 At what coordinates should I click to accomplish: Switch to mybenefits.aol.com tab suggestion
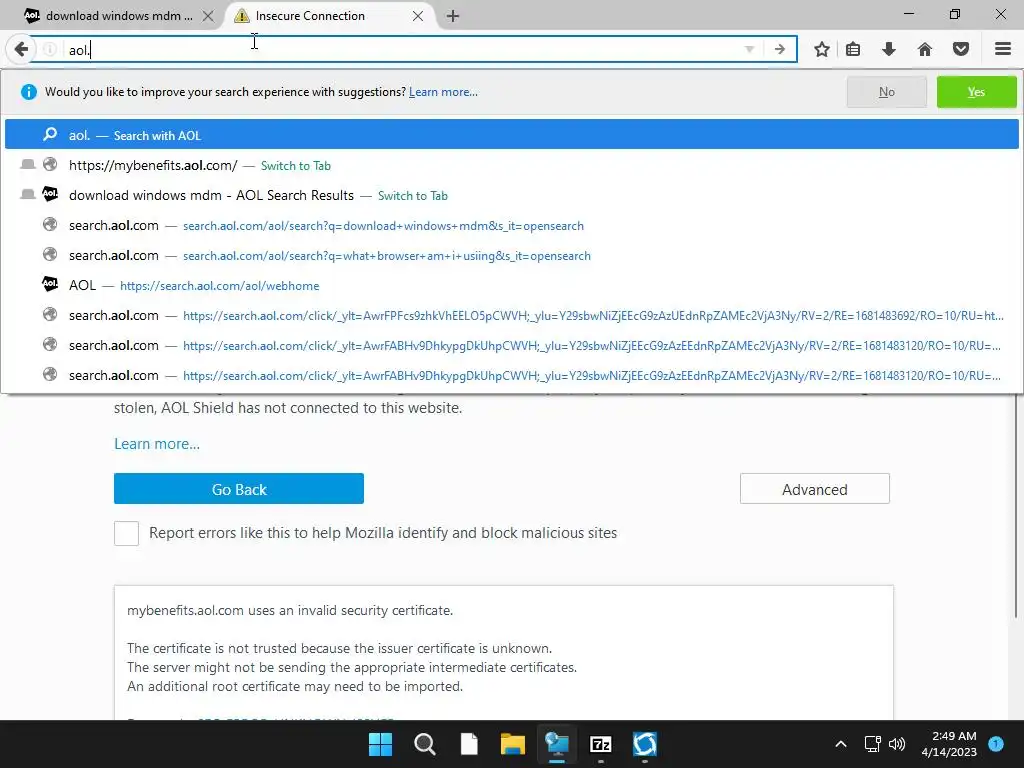[511, 165]
